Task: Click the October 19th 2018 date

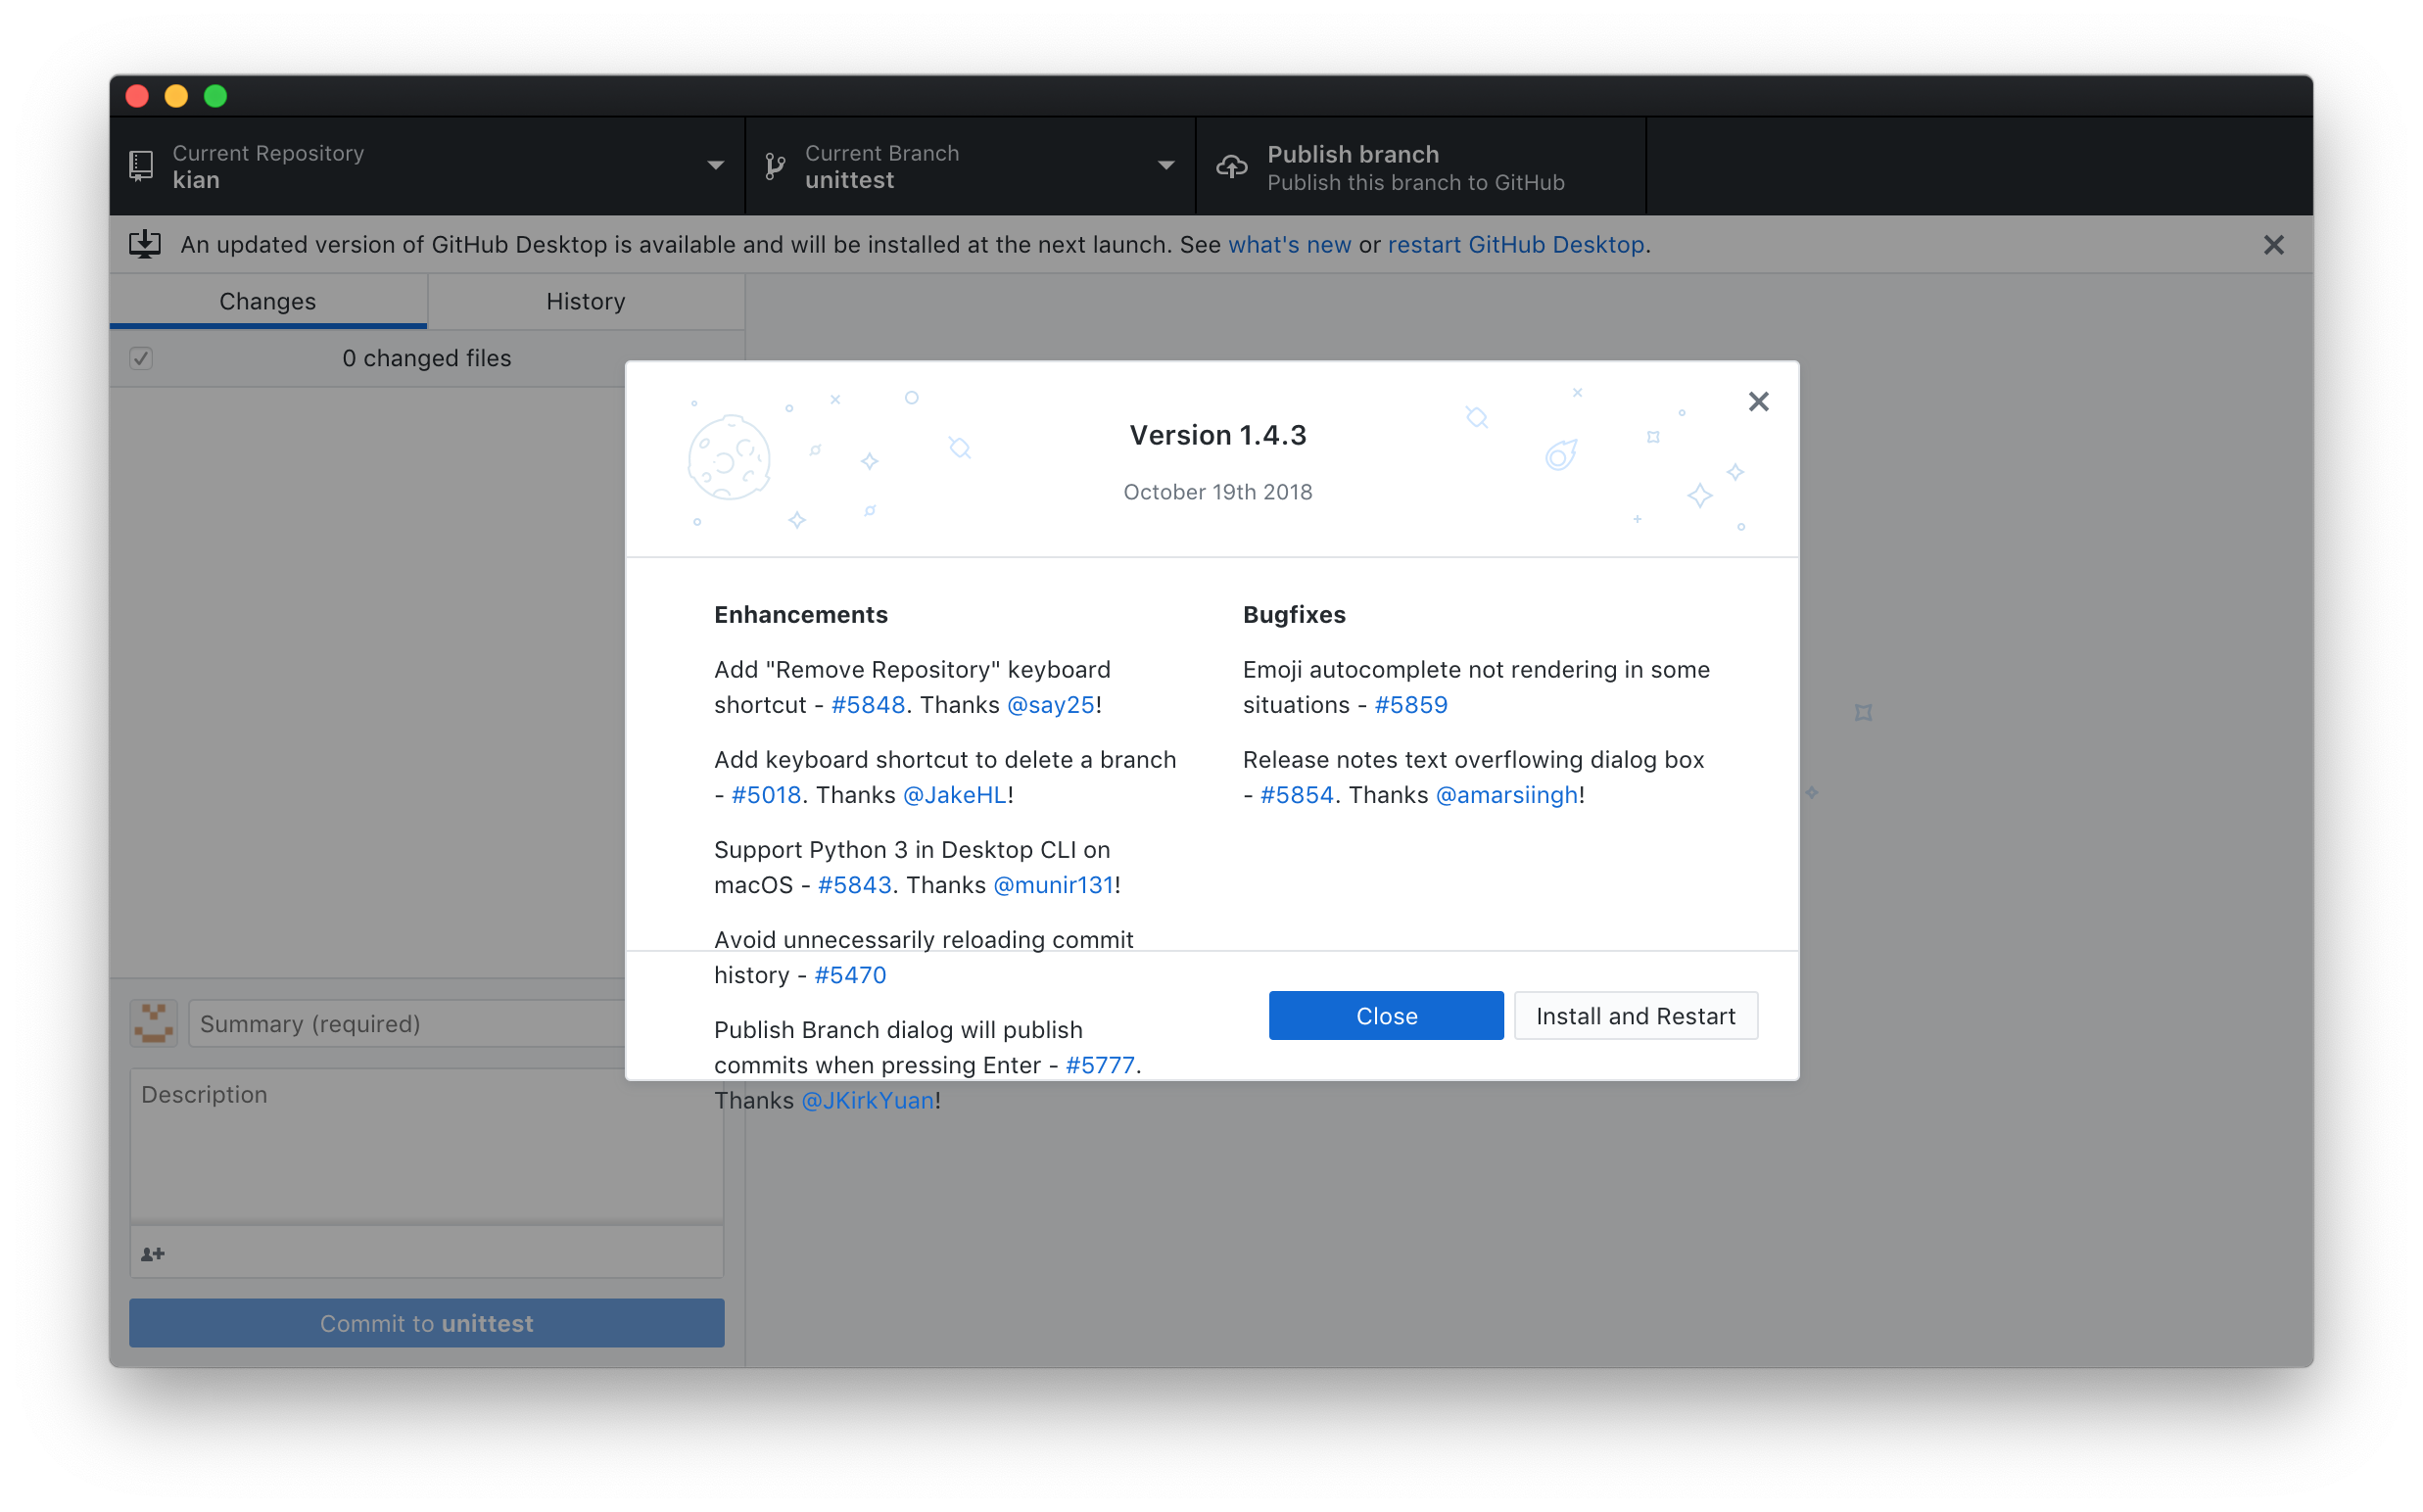Action: 1217,492
